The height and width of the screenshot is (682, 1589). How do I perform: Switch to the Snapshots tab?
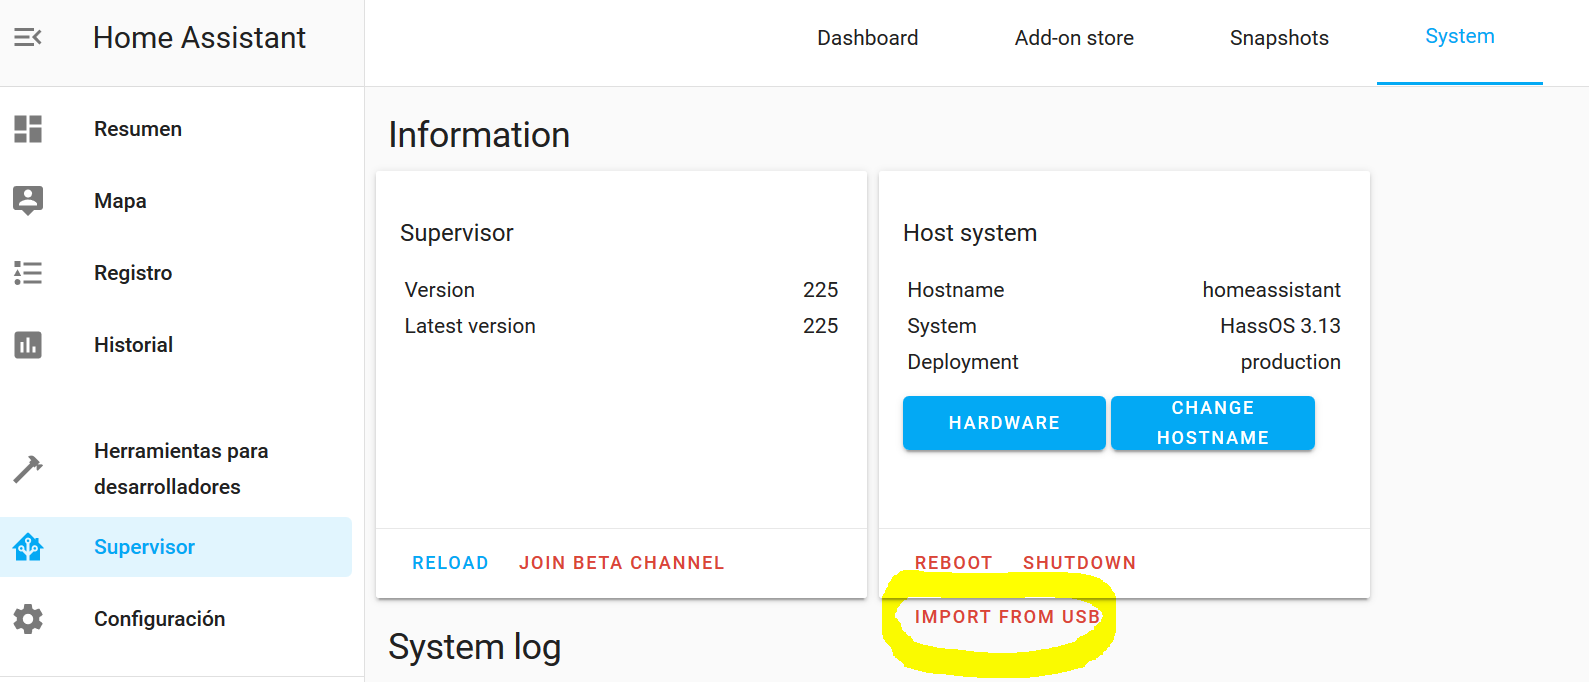click(x=1279, y=38)
